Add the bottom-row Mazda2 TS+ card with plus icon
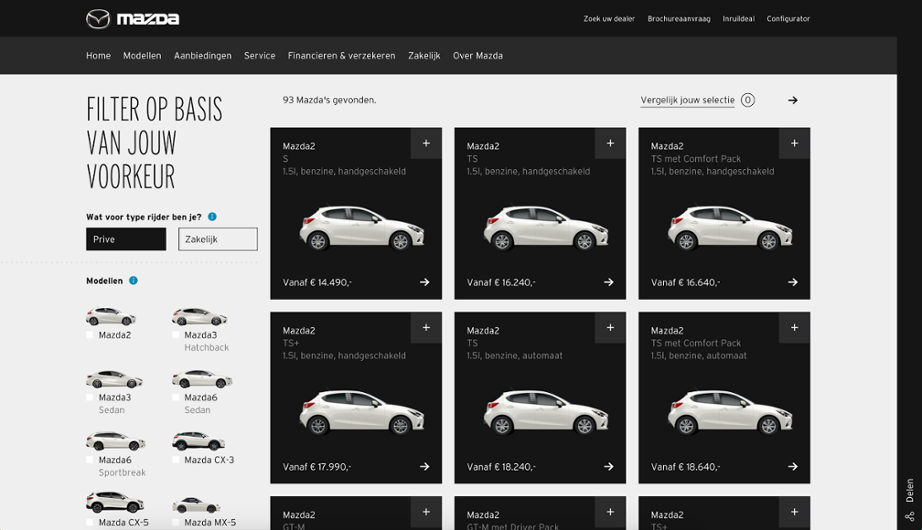Image resolution: width=922 pixels, height=530 pixels. [x=794, y=512]
